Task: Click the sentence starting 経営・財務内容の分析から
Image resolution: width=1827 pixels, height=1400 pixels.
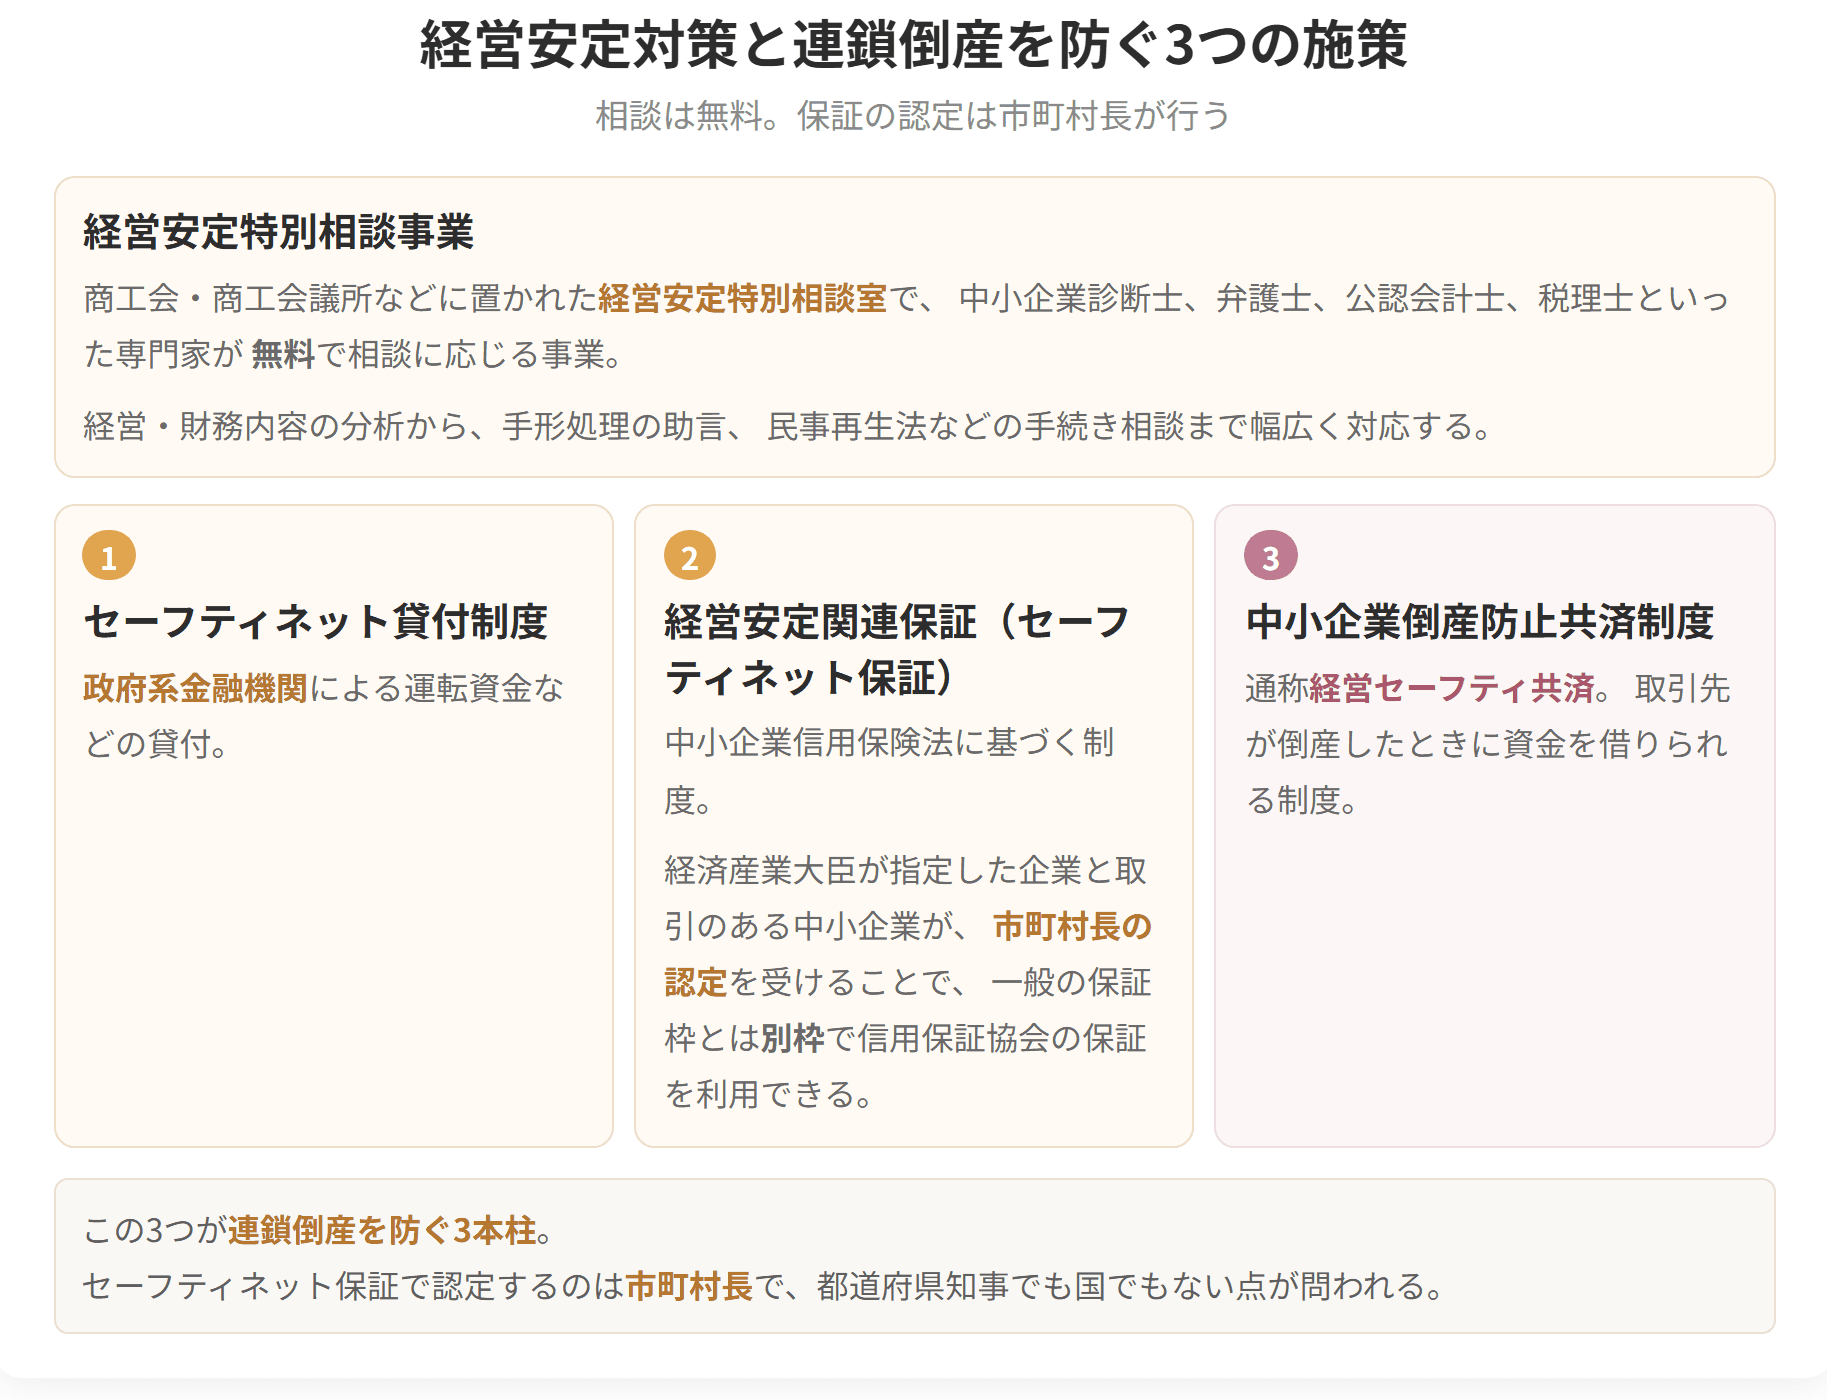Action: tap(792, 426)
